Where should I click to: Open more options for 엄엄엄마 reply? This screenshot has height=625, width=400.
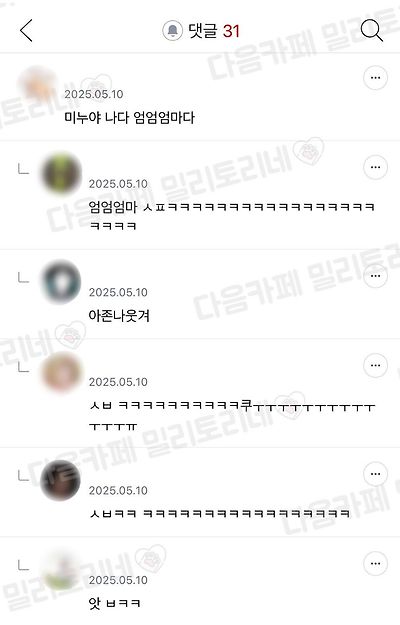375,167
